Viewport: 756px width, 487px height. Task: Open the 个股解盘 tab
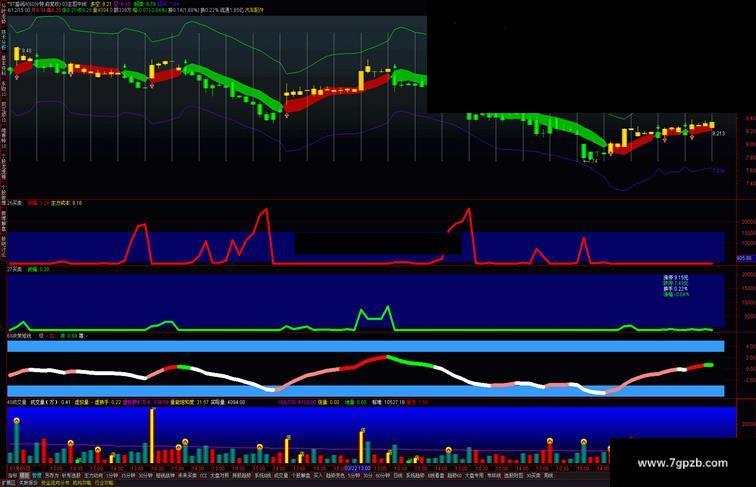coord(300,476)
